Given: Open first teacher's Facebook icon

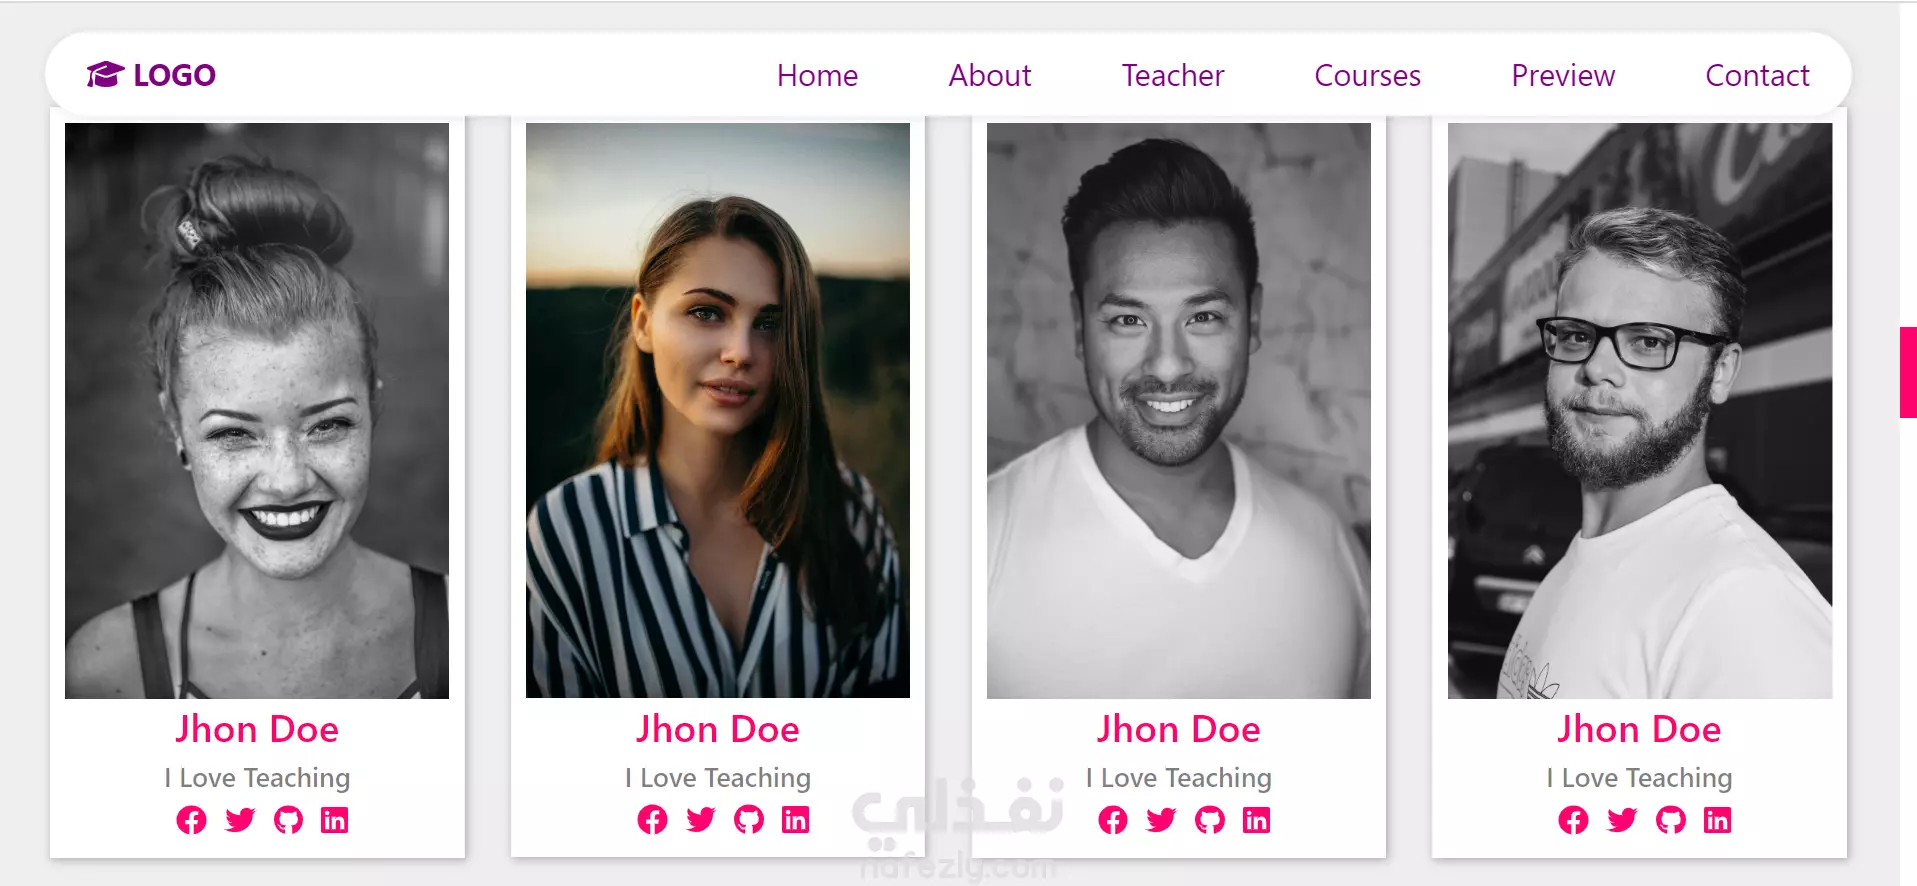Looking at the screenshot, I should pyautogui.click(x=191, y=820).
